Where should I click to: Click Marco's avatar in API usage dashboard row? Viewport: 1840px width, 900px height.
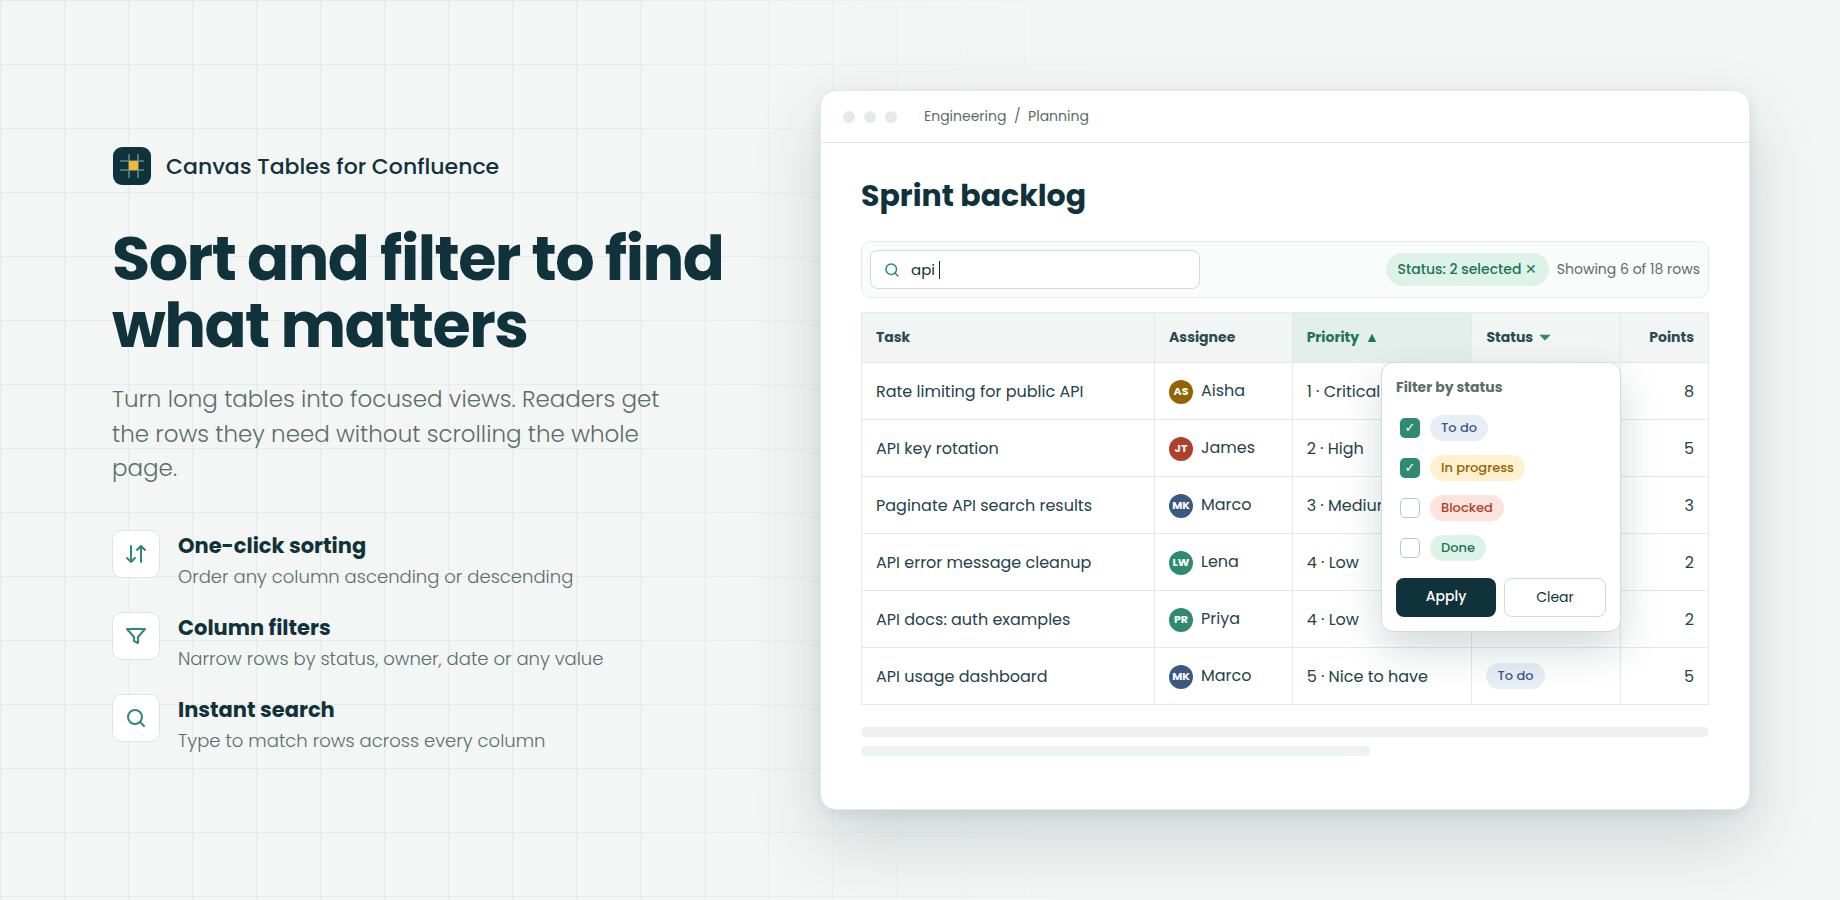coord(1181,676)
